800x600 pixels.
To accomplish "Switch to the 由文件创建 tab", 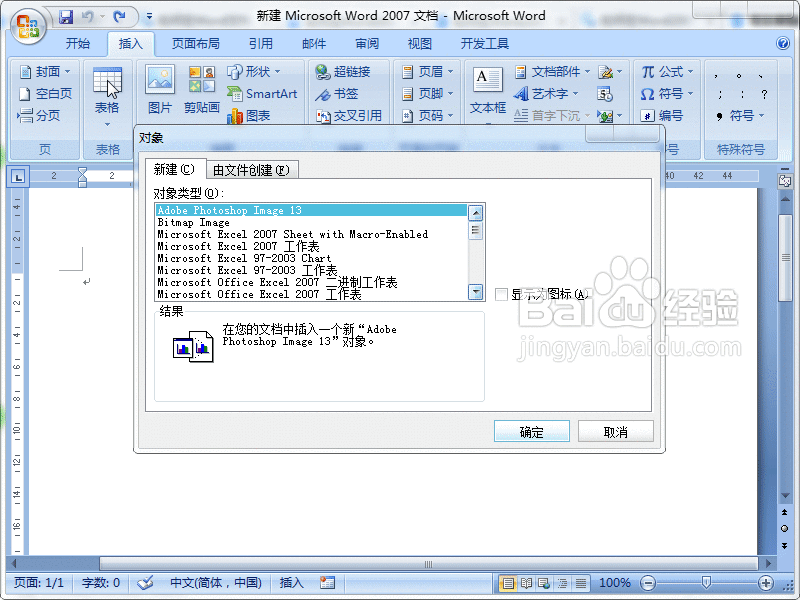I will [x=249, y=169].
